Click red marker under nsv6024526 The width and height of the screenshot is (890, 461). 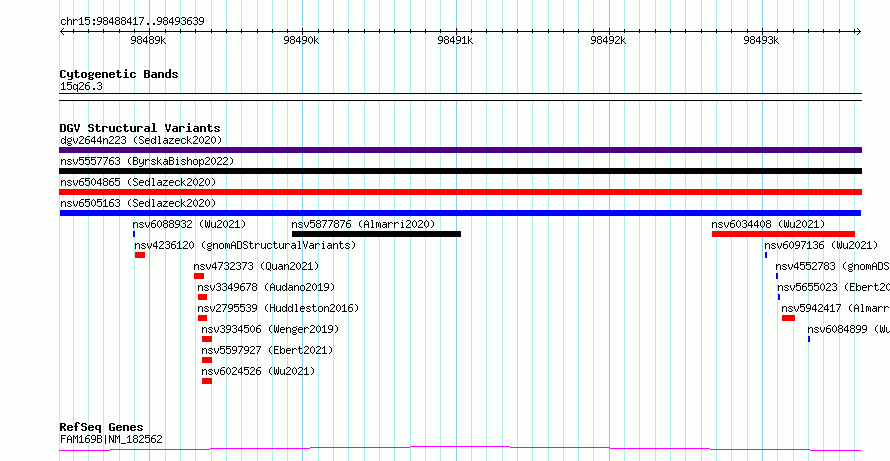tap(207, 381)
